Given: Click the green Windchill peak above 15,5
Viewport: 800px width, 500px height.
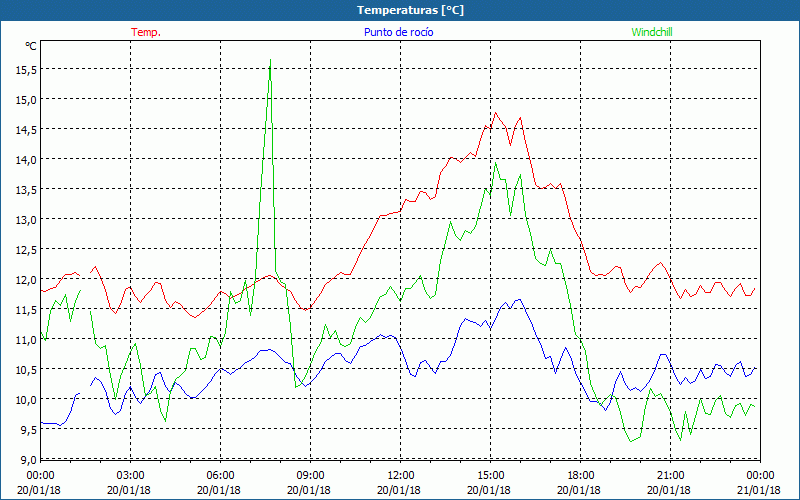Looking at the screenshot, I should coord(270,60).
